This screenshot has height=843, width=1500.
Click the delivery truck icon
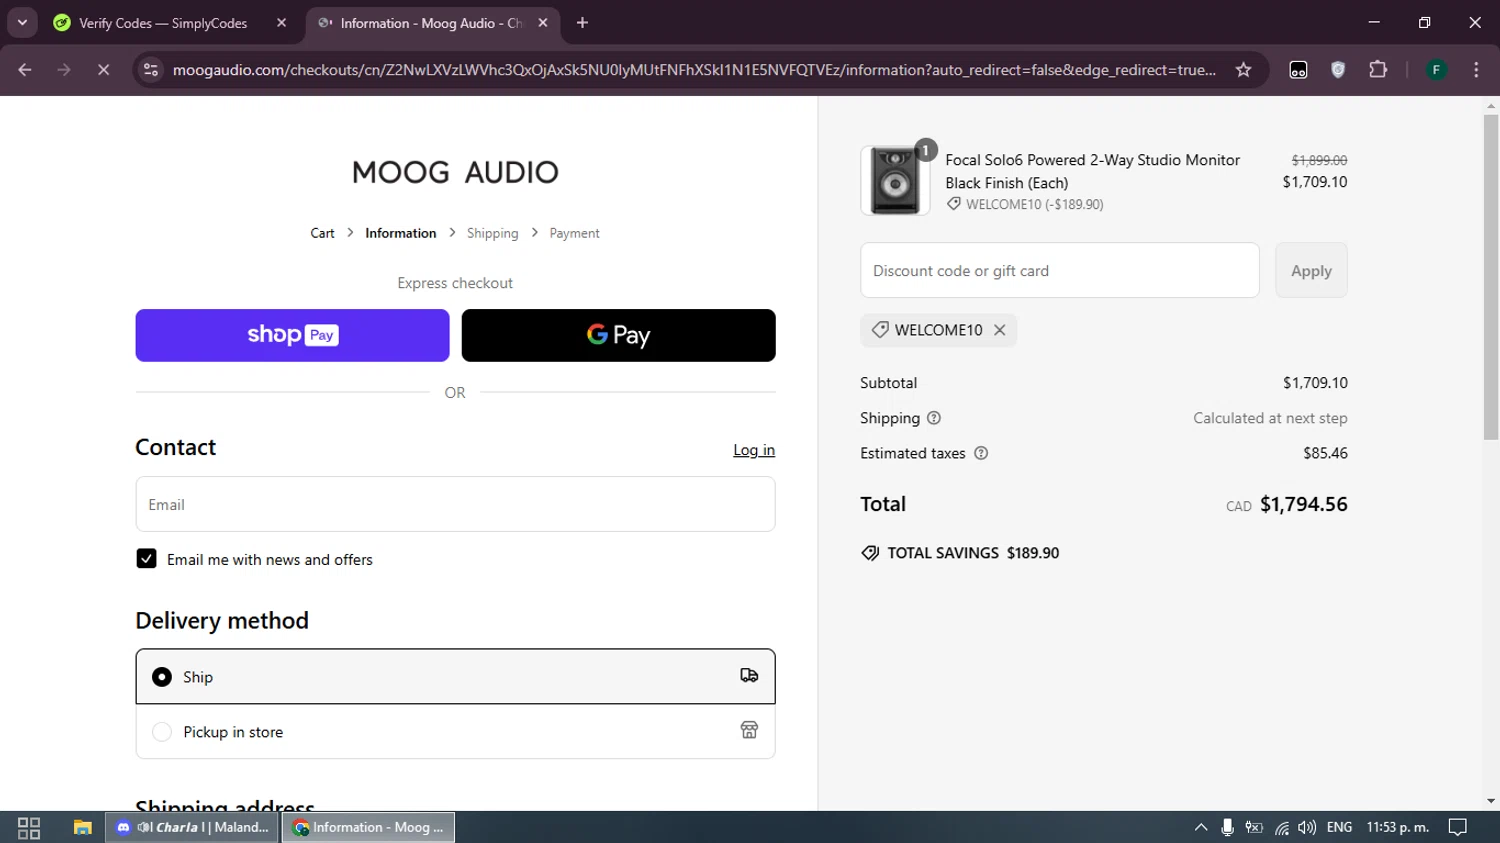(x=749, y=676)
